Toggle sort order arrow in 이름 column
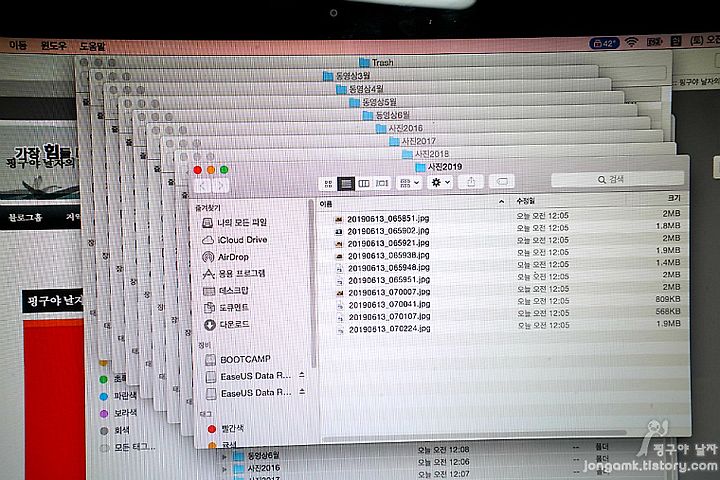 point(501,202)
